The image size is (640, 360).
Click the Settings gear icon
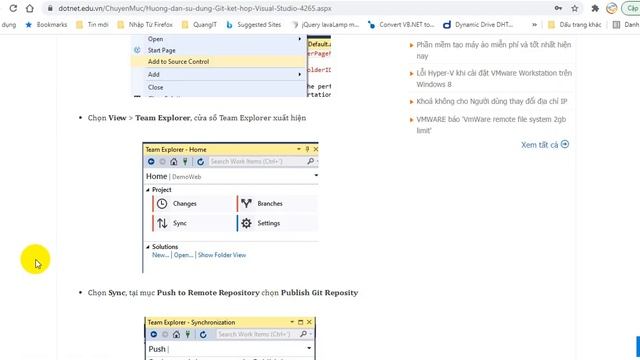pos(246,223)
